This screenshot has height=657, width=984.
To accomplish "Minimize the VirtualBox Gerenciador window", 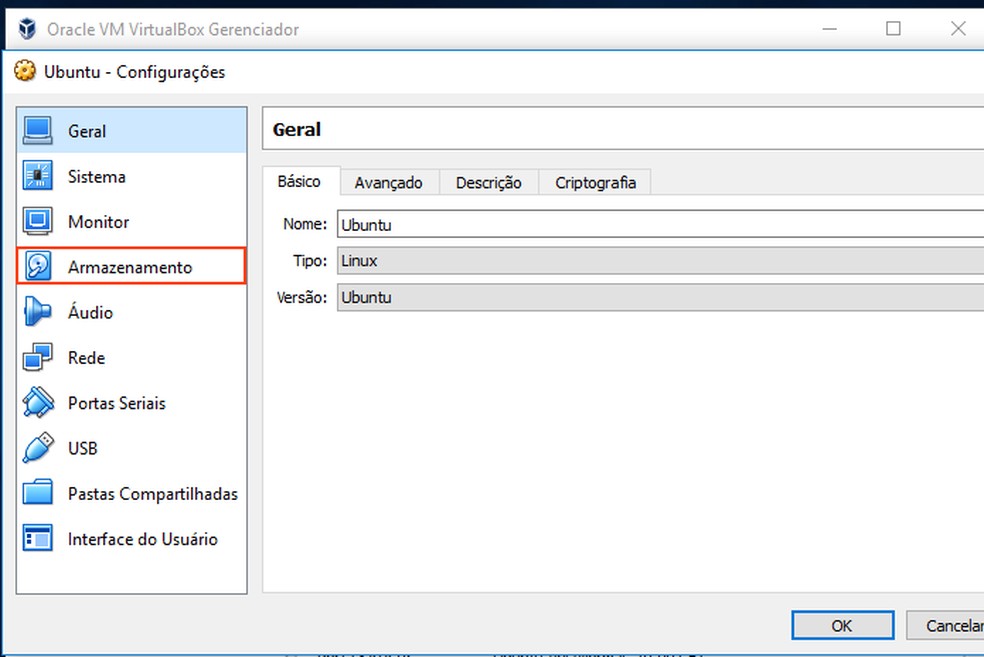I will coord(830,29).
